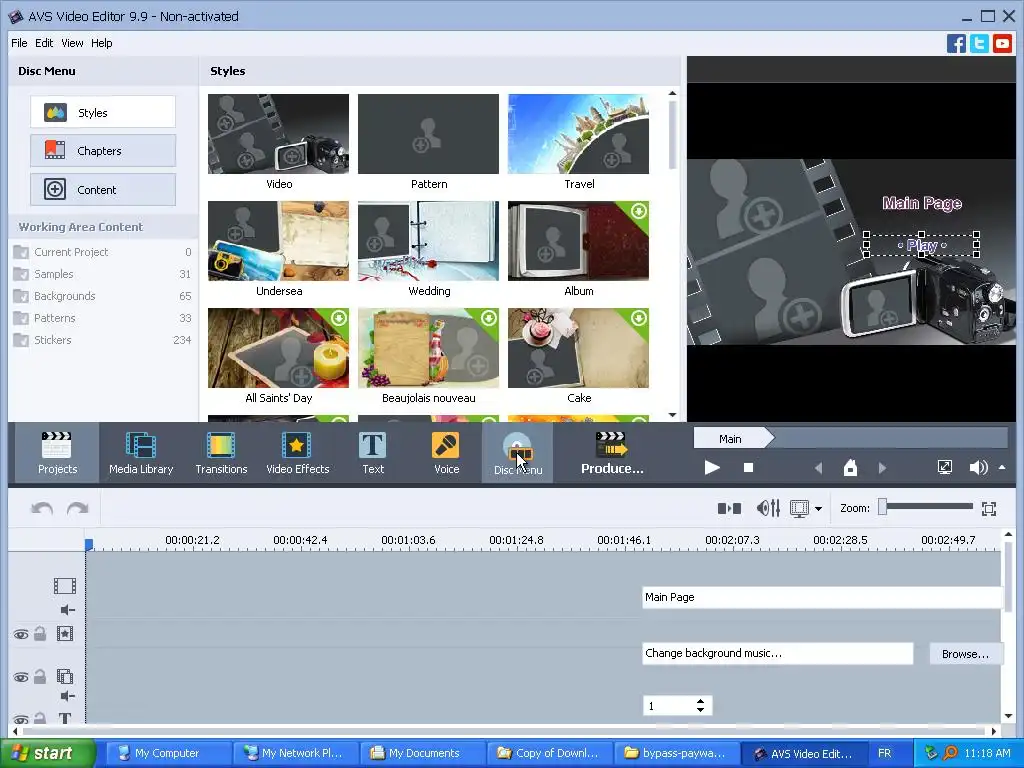Open the Edit menu

click(44, 43)
